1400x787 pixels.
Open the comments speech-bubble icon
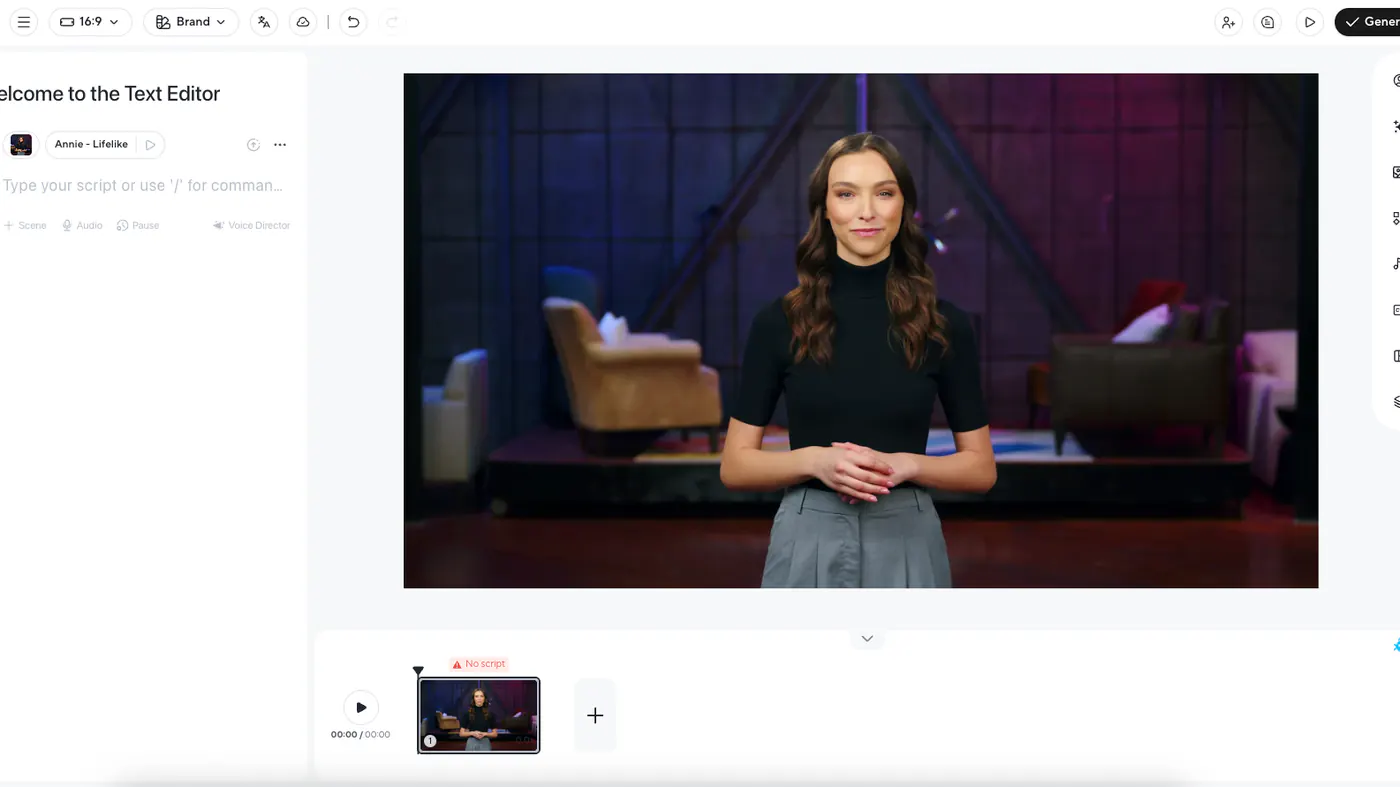[1268, 22]
